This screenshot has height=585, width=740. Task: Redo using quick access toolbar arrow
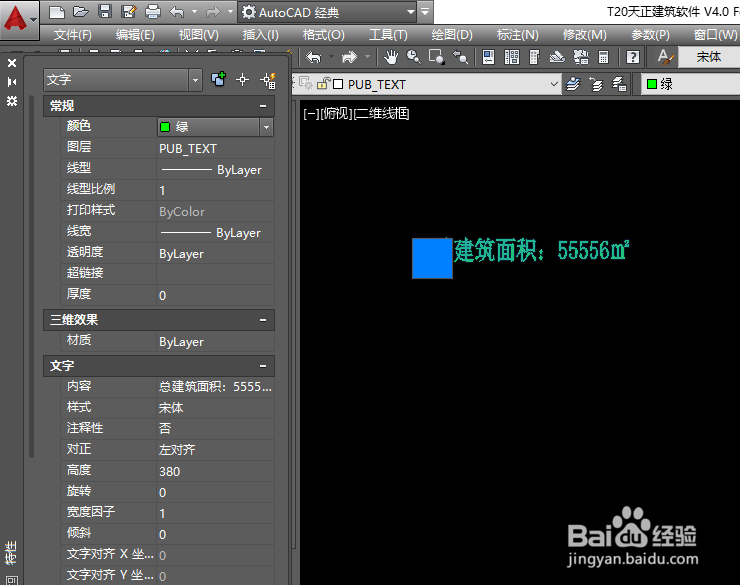[213, 12]
